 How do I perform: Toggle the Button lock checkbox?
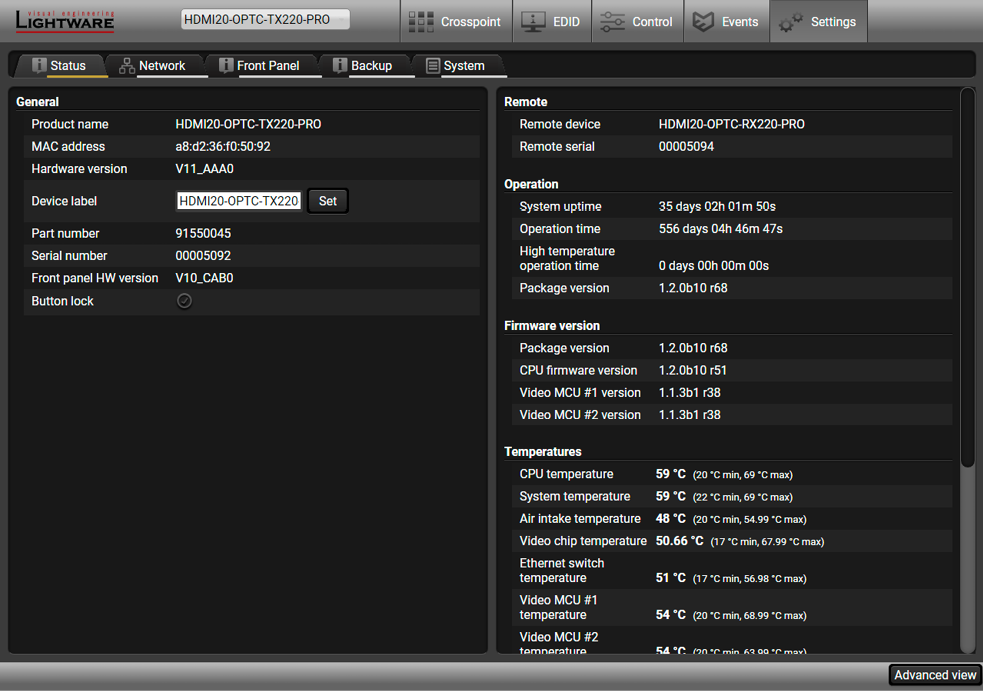click(184, 301)
